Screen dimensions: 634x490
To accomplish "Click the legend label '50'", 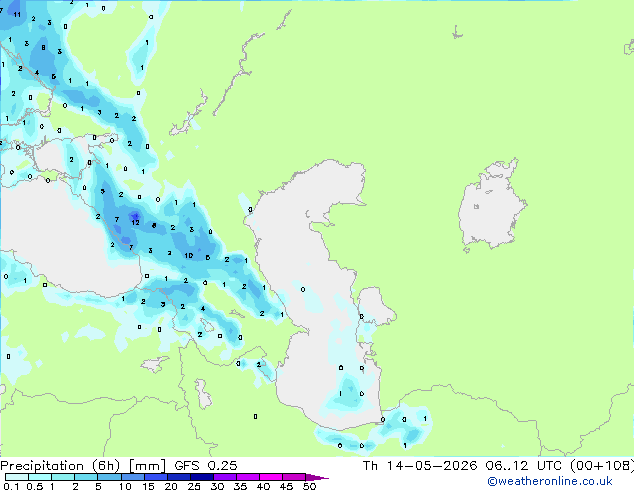I will (309, 486).
